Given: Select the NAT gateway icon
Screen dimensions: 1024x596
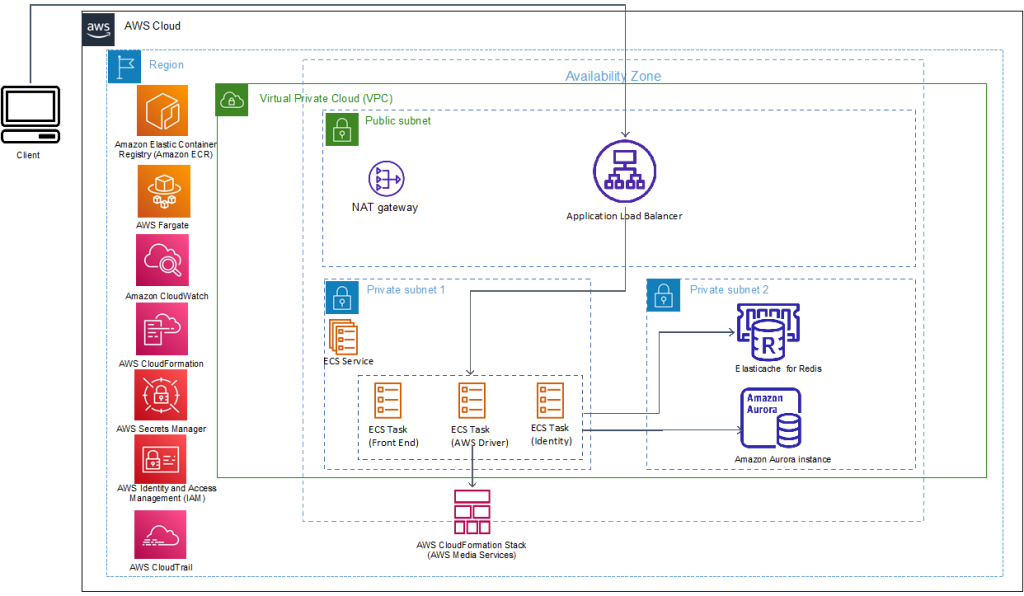Looking at the screenshot, I should tap(385, 178).
